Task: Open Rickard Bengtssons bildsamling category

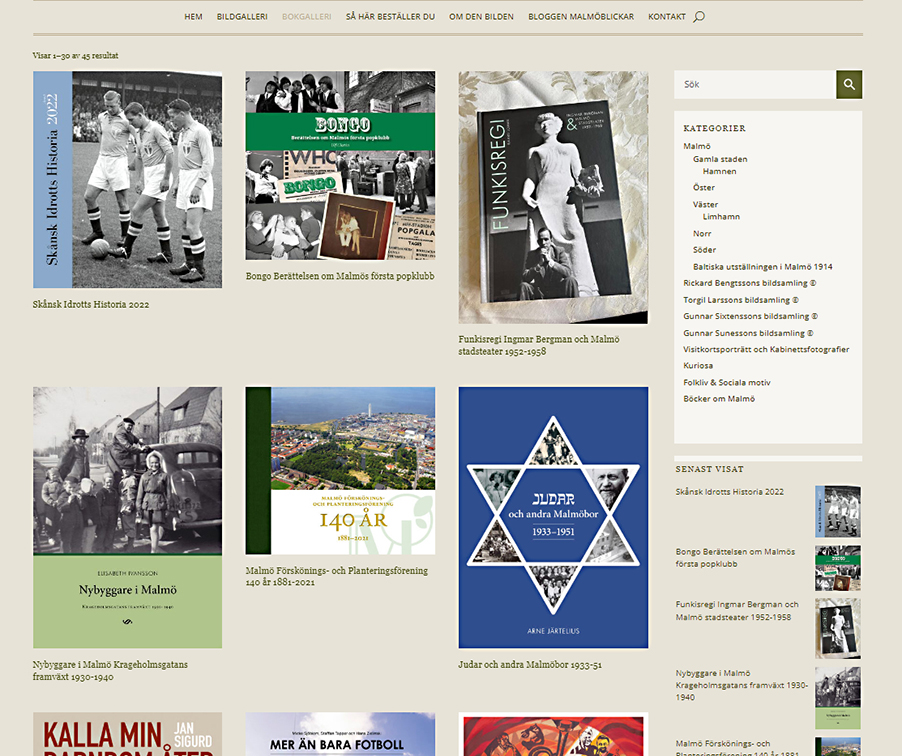Action: 750,282
